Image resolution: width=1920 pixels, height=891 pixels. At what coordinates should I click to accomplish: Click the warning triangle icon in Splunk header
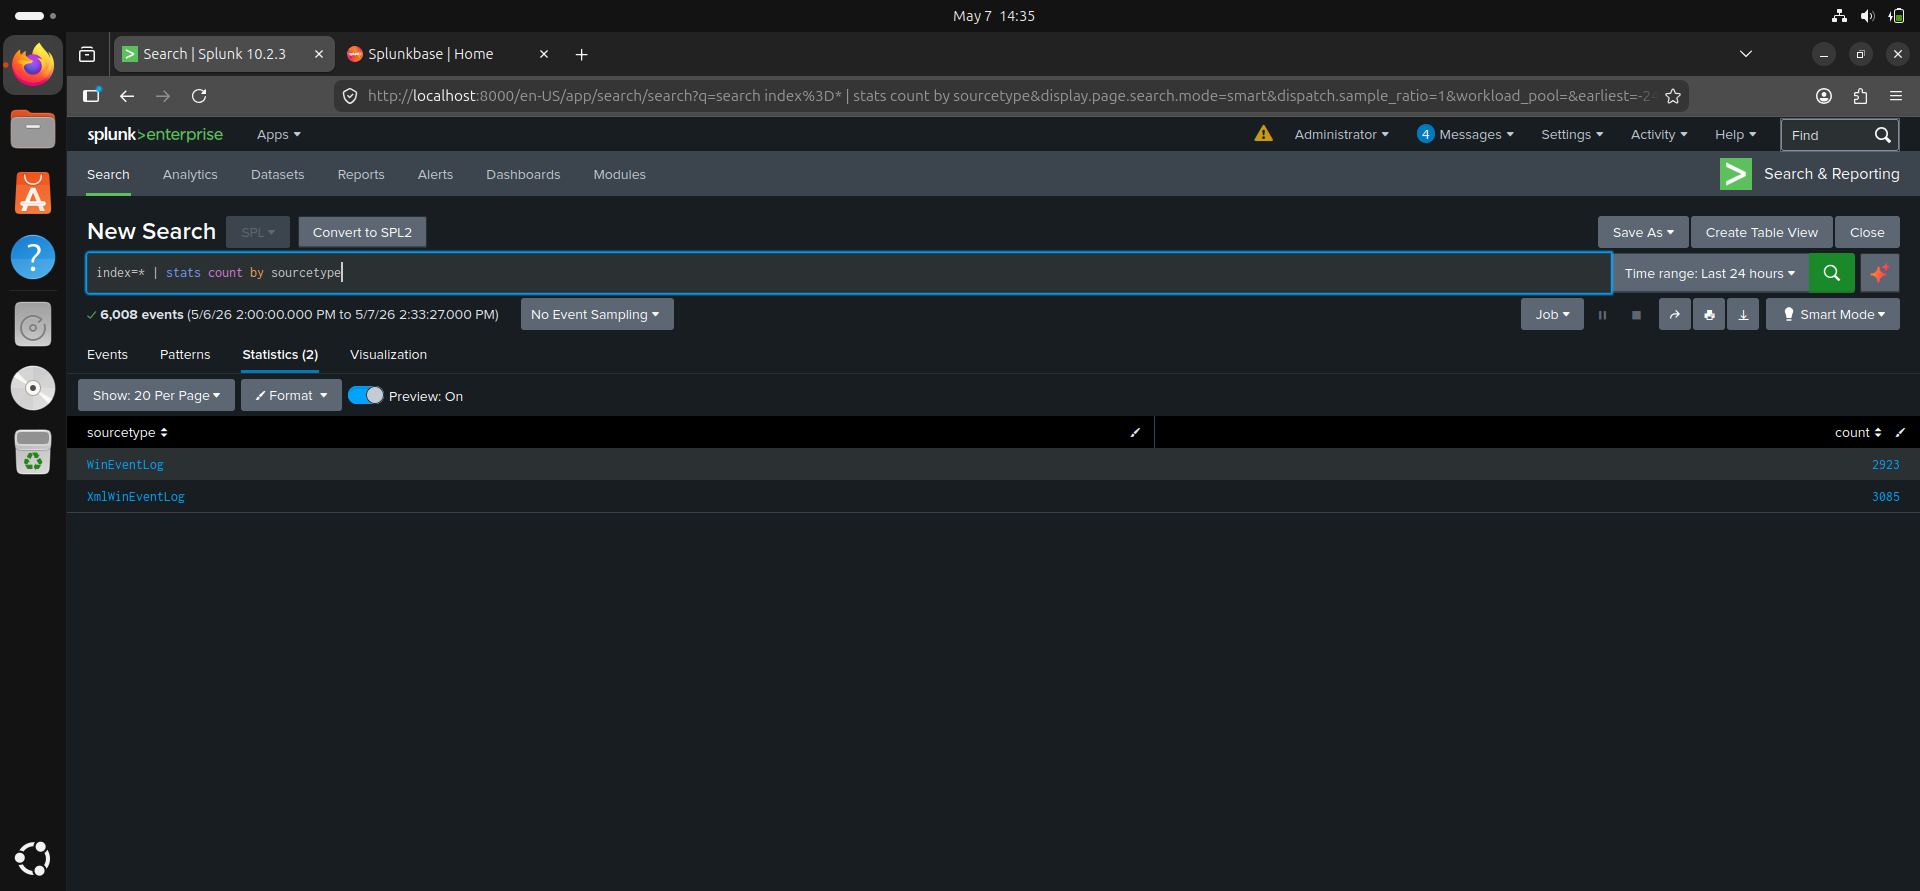[1264, 134]
